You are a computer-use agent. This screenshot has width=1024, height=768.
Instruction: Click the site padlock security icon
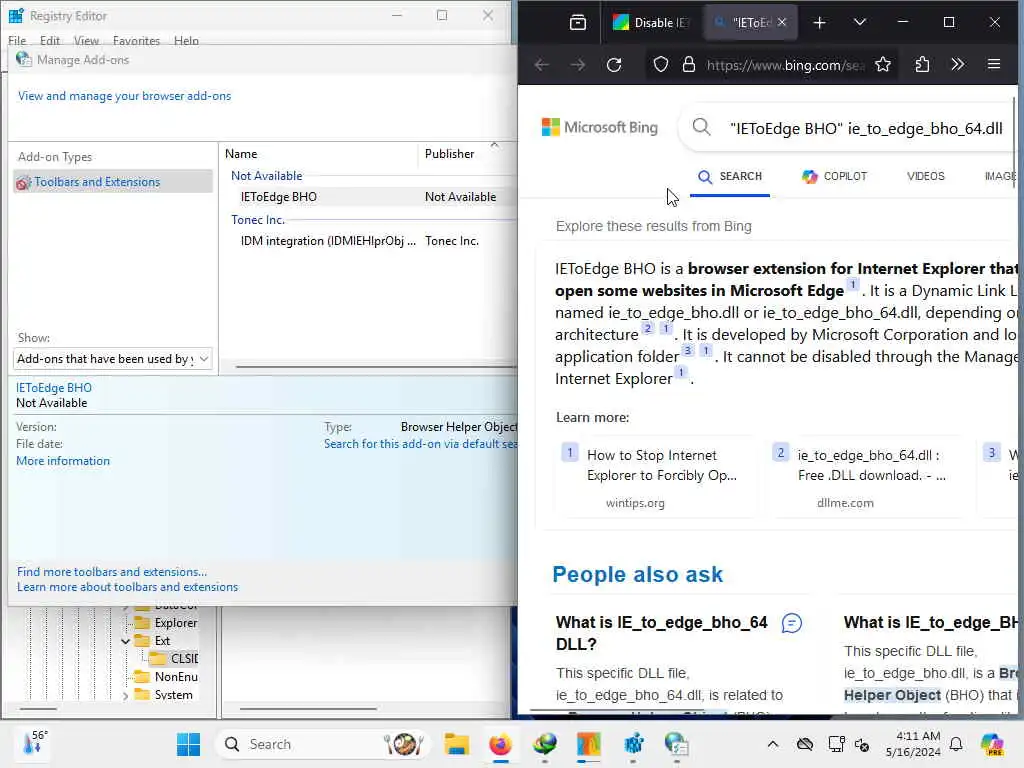tap(689, 65)
